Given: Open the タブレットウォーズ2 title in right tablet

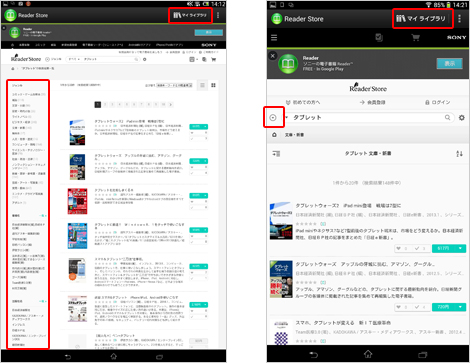Looking at the screenshot, I should click(348, 206).
